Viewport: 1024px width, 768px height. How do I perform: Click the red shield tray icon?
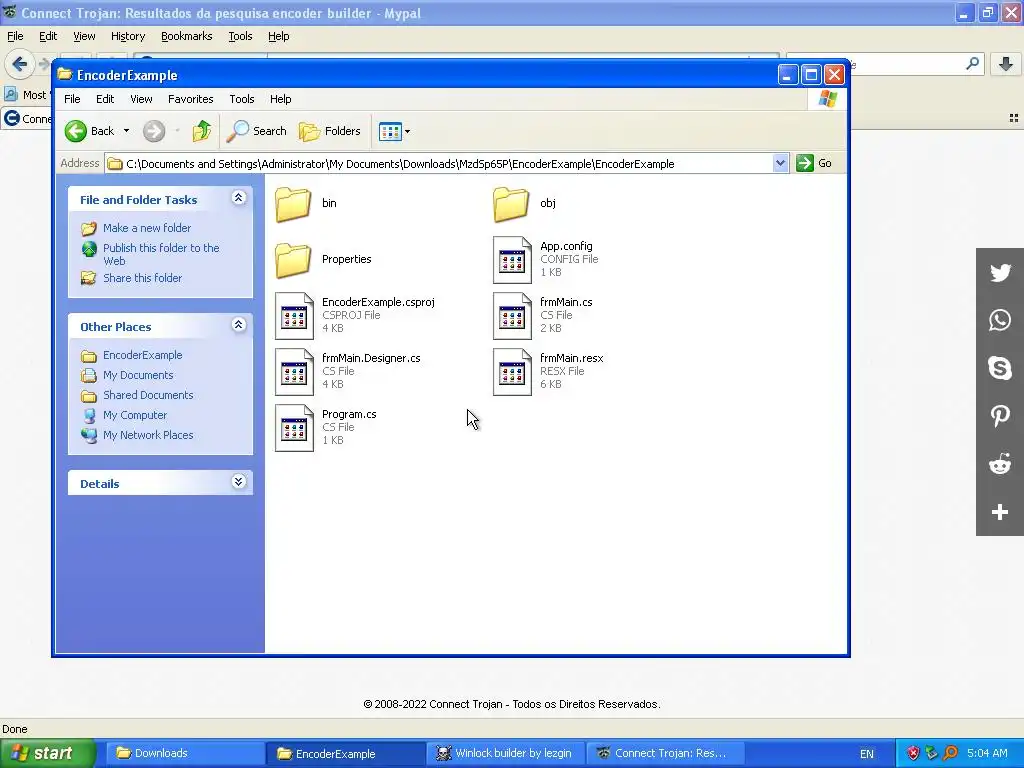point(913,753)
